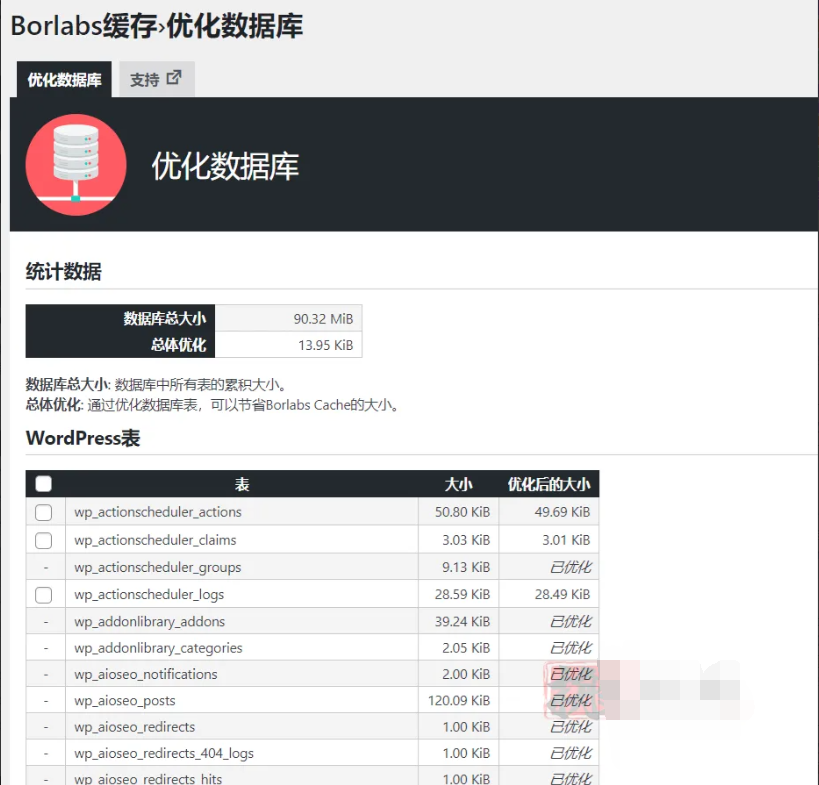819x785 pixels.
Task: Select the wp_actionscheduler_actions table name
Action: (x=158, y=512)
